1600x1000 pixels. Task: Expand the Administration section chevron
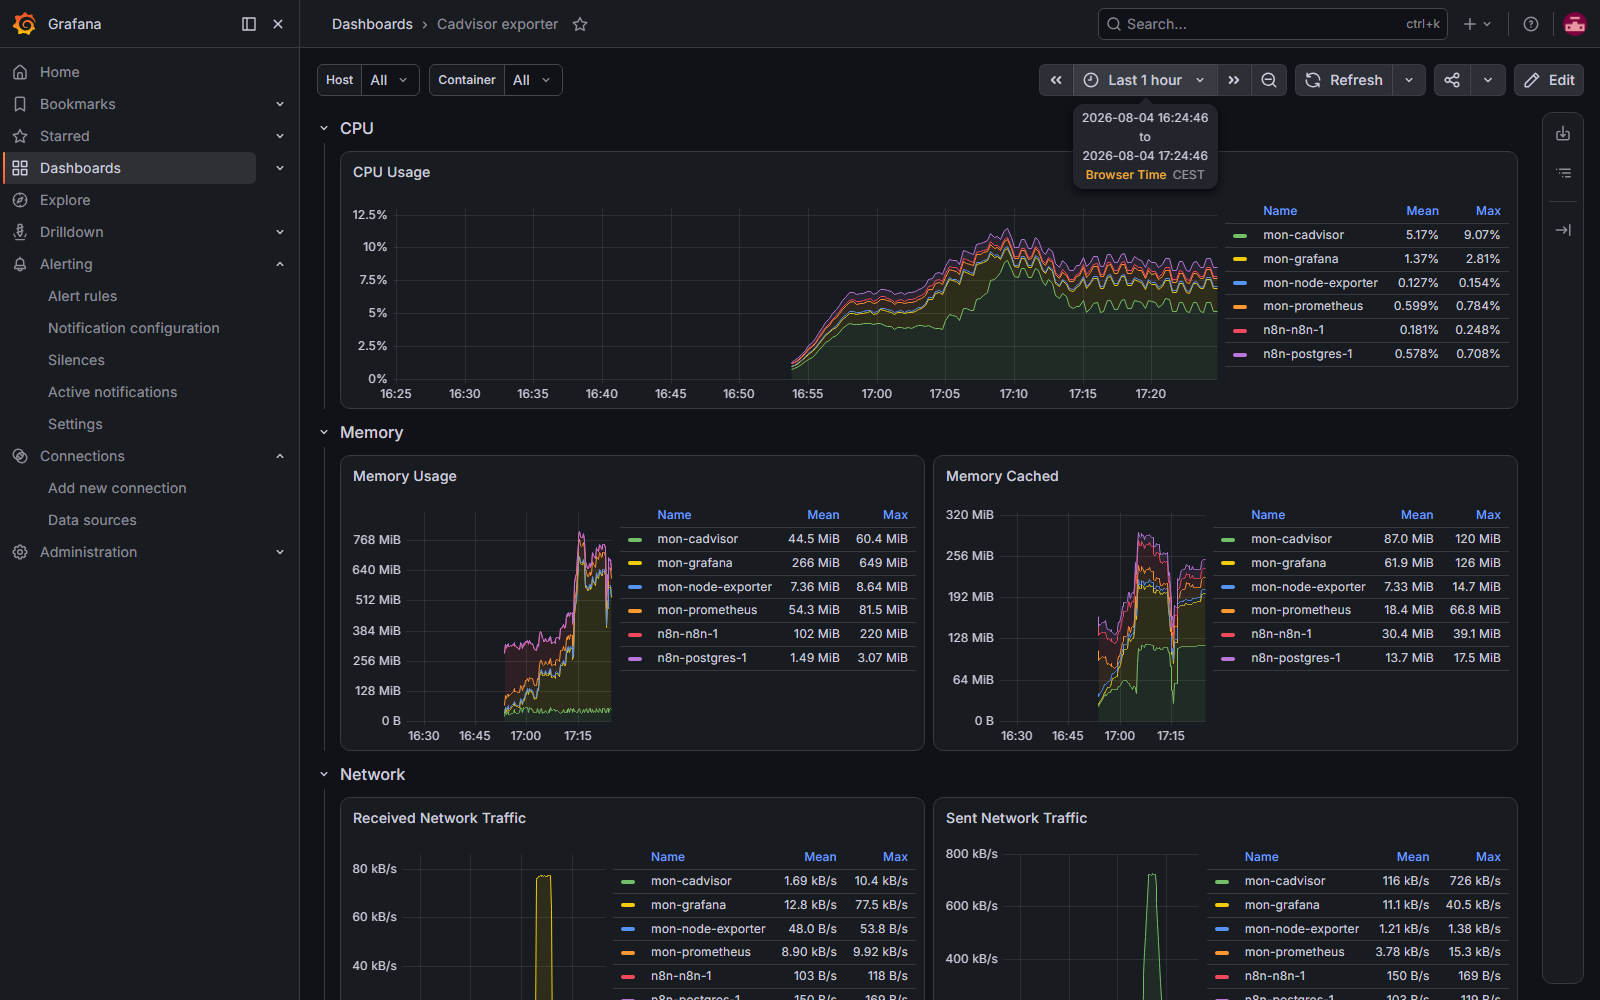point(280,552)
